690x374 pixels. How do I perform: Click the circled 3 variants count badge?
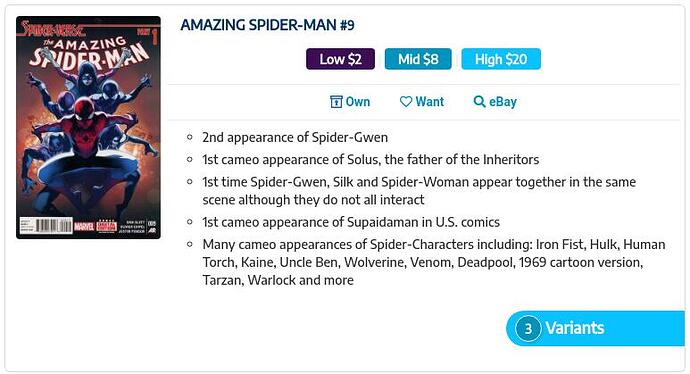click(x=528, y=328)
